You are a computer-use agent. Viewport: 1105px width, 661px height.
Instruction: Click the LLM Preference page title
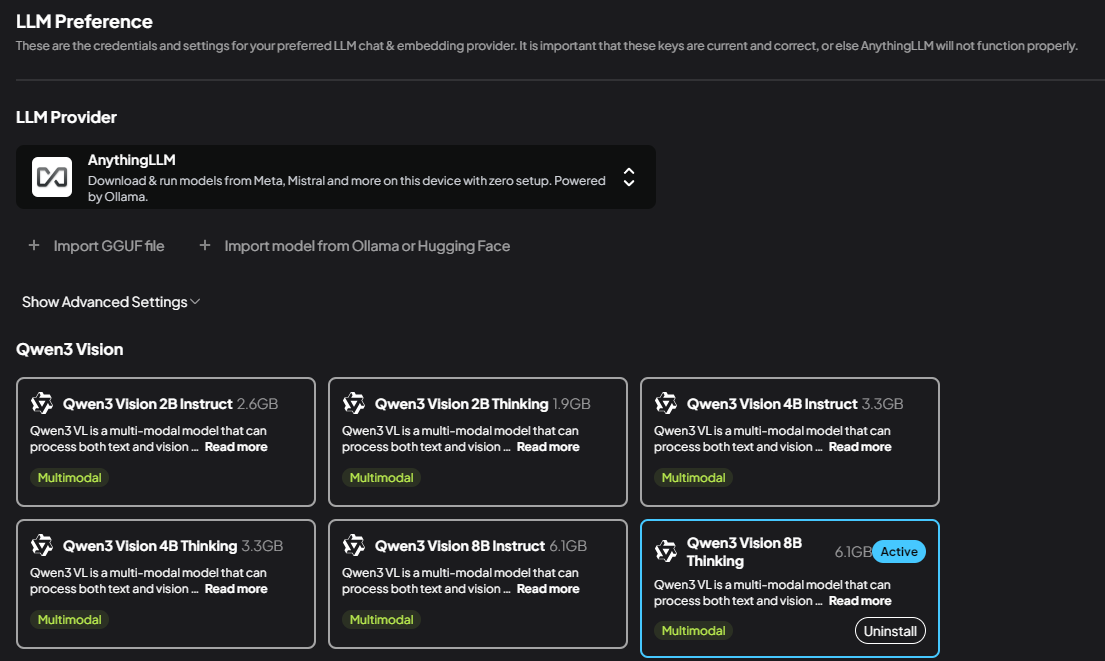click(84, 22)
